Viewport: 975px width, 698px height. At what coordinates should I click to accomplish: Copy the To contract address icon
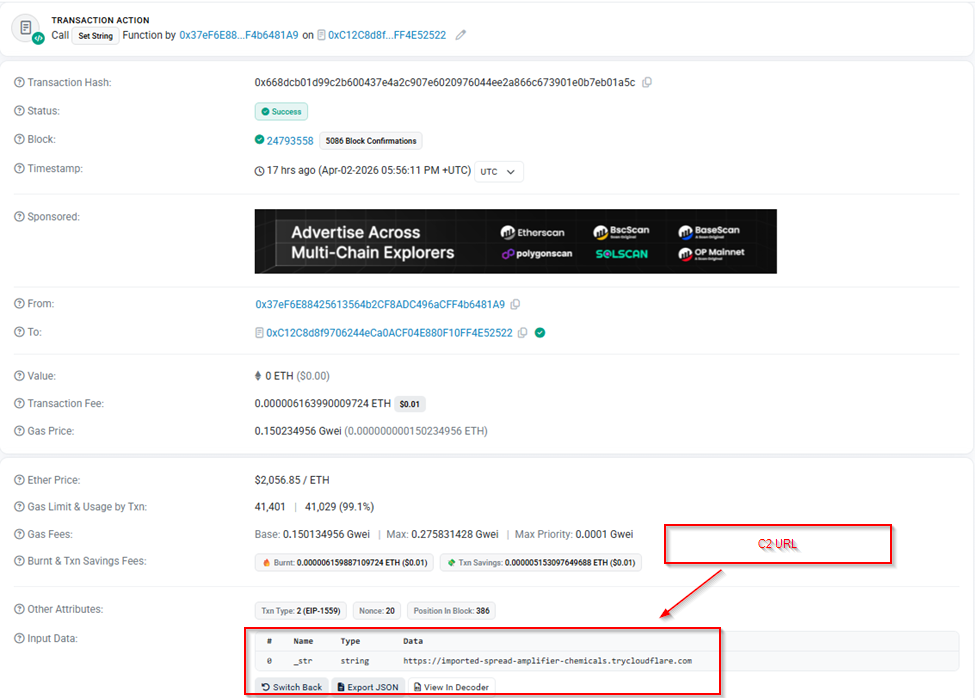[x=522, y=333]
